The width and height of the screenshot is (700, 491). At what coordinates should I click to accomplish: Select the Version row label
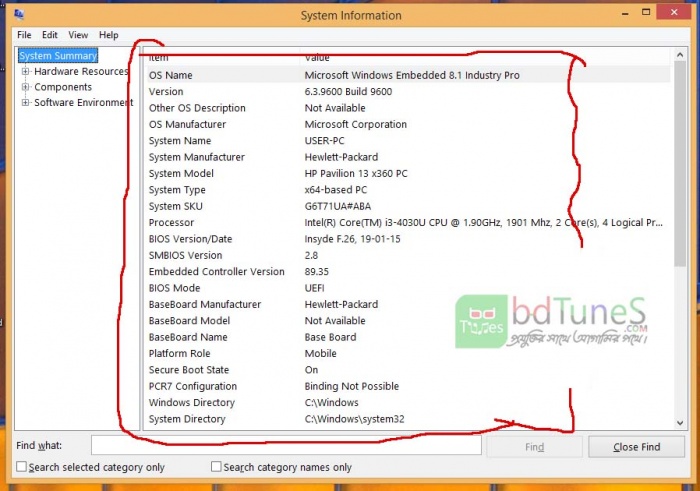[x=166, y=92]
